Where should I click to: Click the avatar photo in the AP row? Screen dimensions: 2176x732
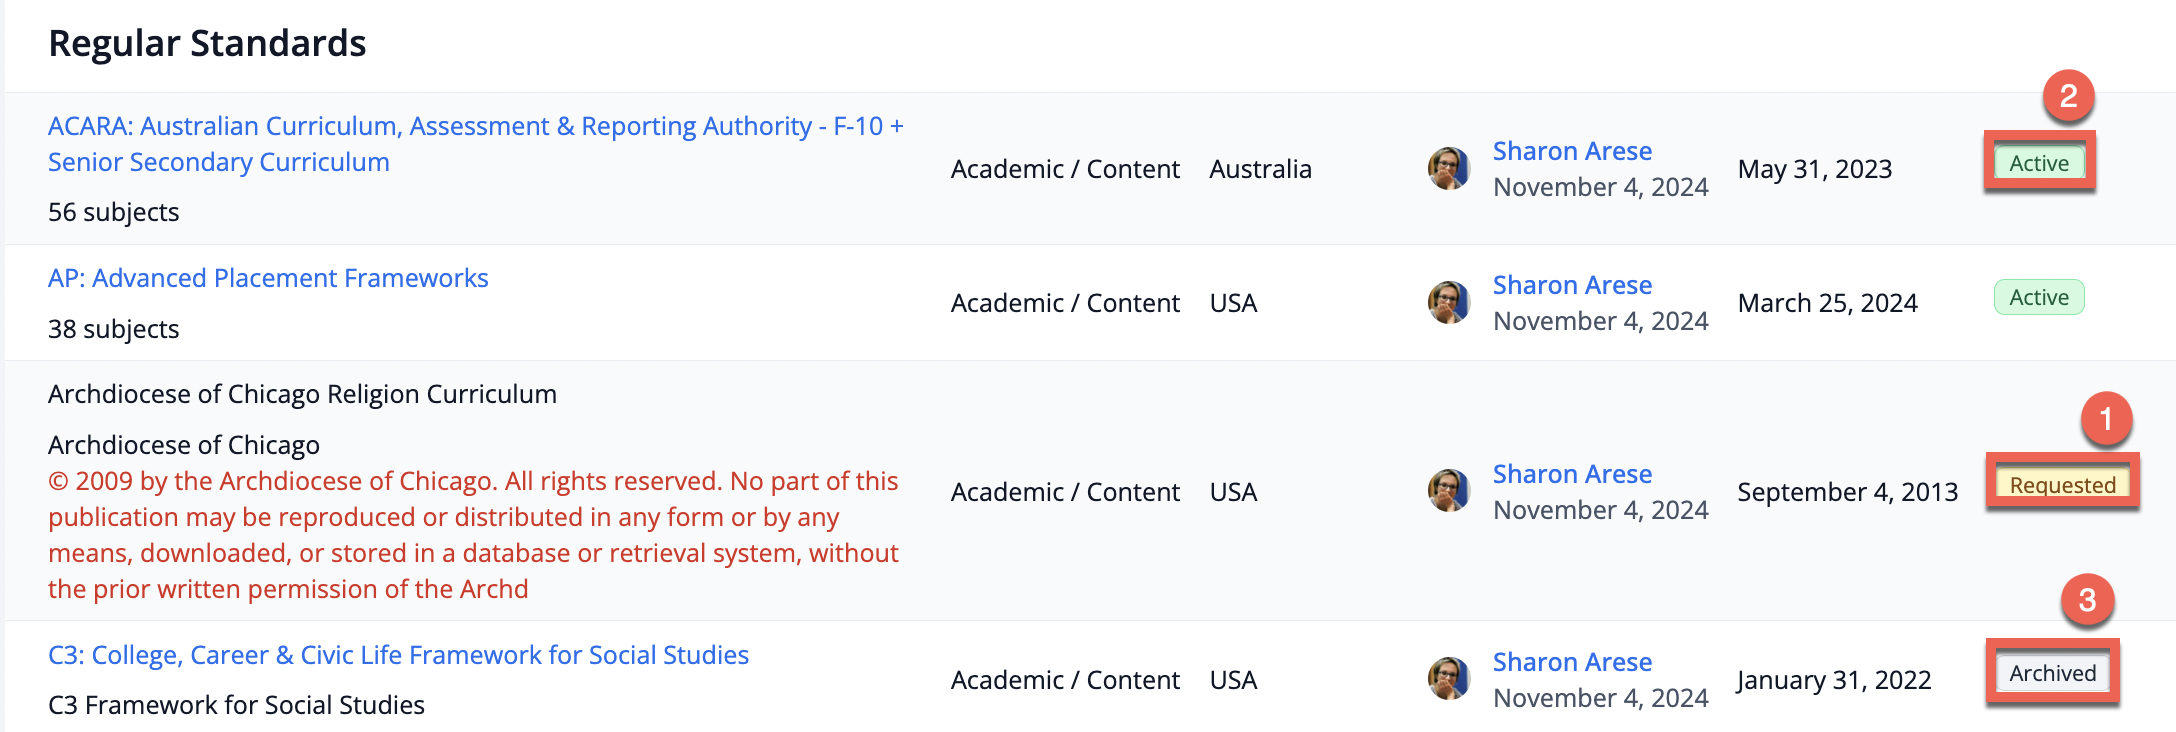[1448, 302]
